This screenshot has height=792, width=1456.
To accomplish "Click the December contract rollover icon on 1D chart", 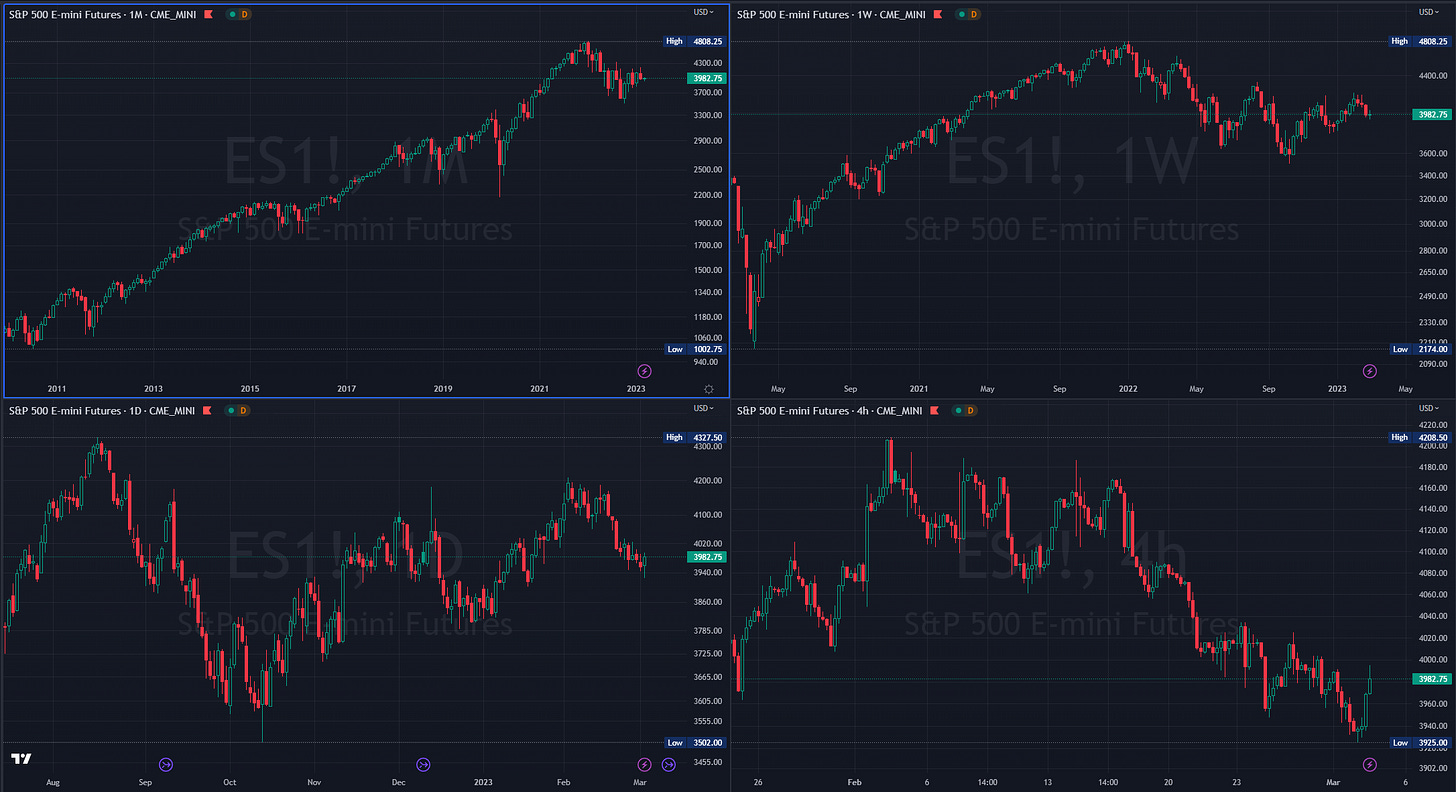I will [423, 765].
